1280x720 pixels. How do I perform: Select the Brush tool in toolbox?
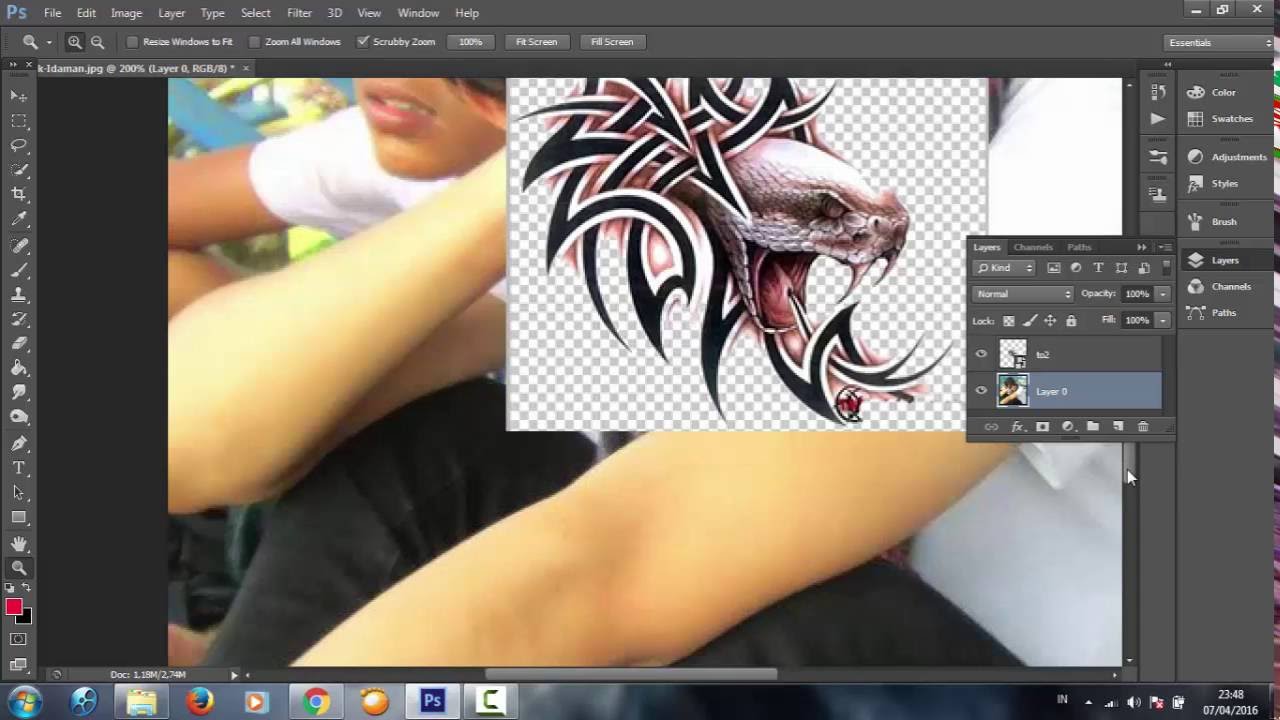pyautogui.click(x=19, y=270)
